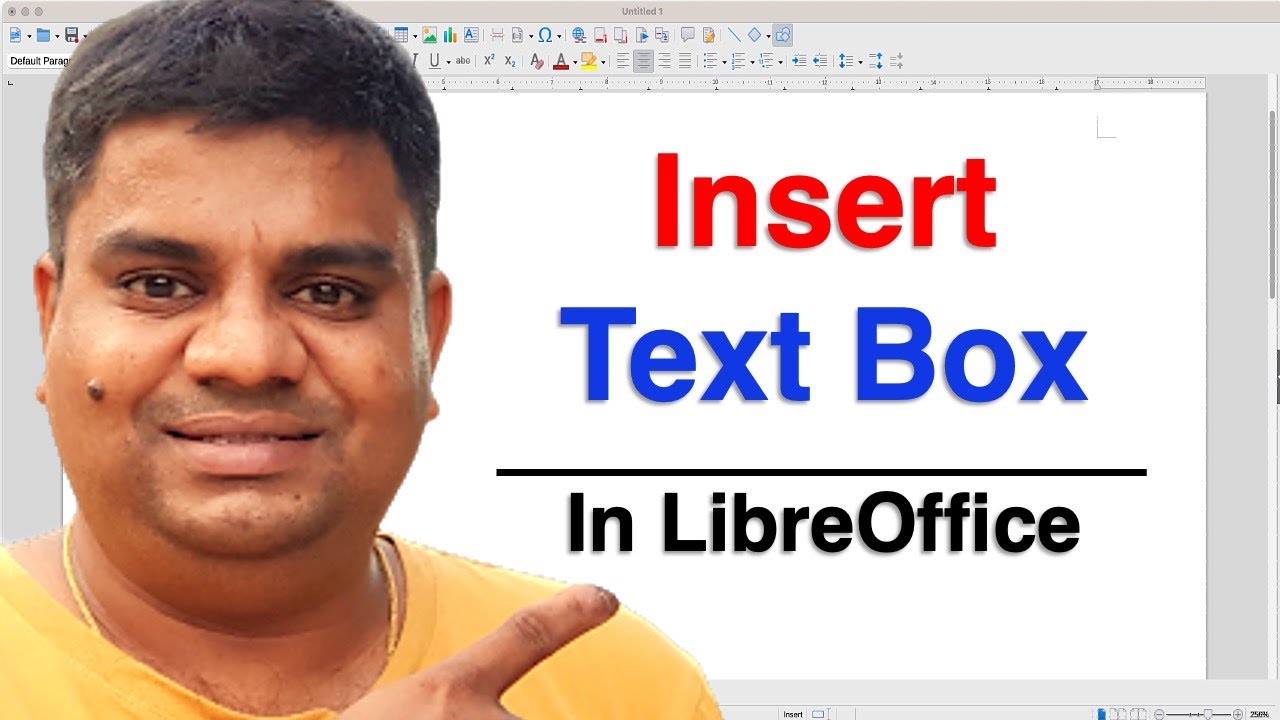
Task: Click the Outline List button
Action: 766,61
